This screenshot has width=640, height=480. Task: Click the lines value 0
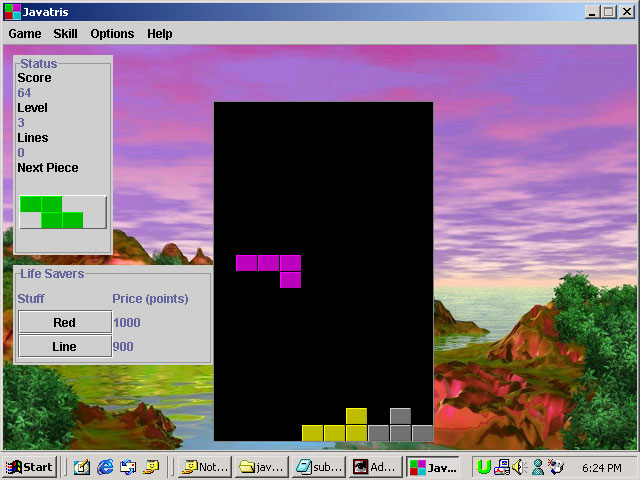point(21,153)
